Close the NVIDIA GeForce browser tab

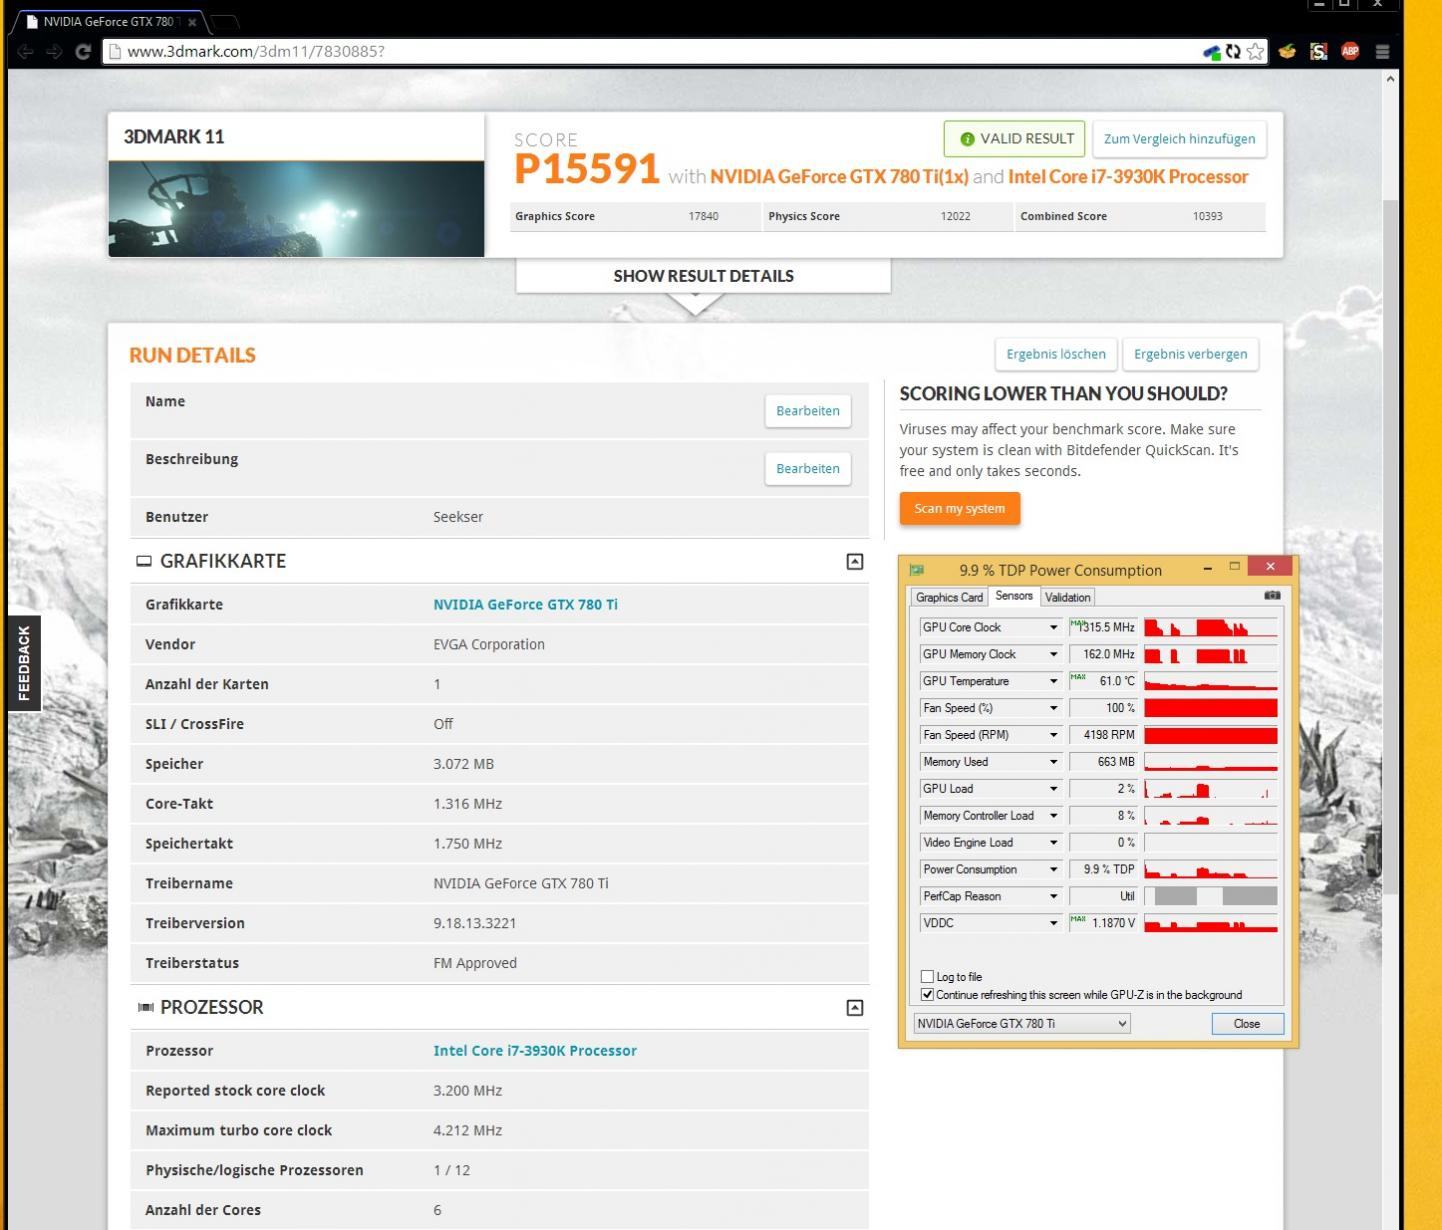[x=193, y=22]
